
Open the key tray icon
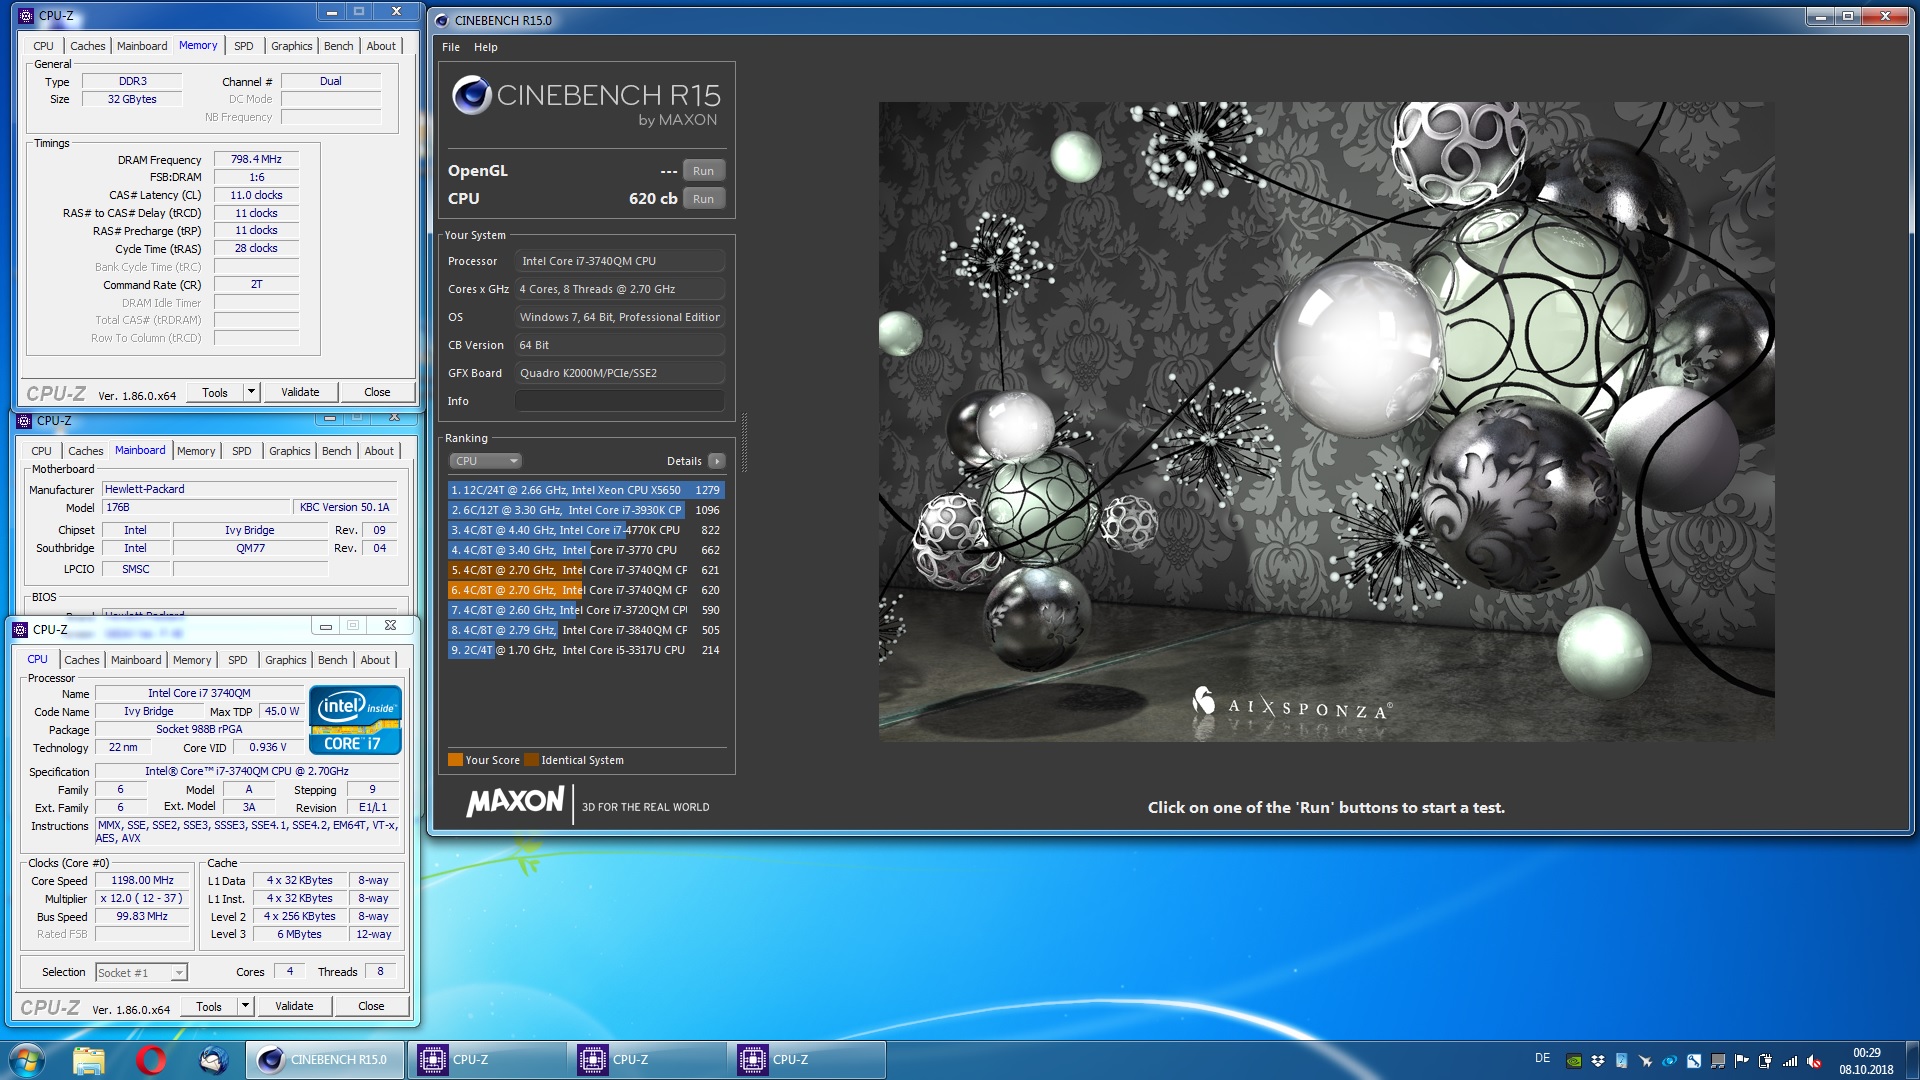[x=1694, y=1061]
